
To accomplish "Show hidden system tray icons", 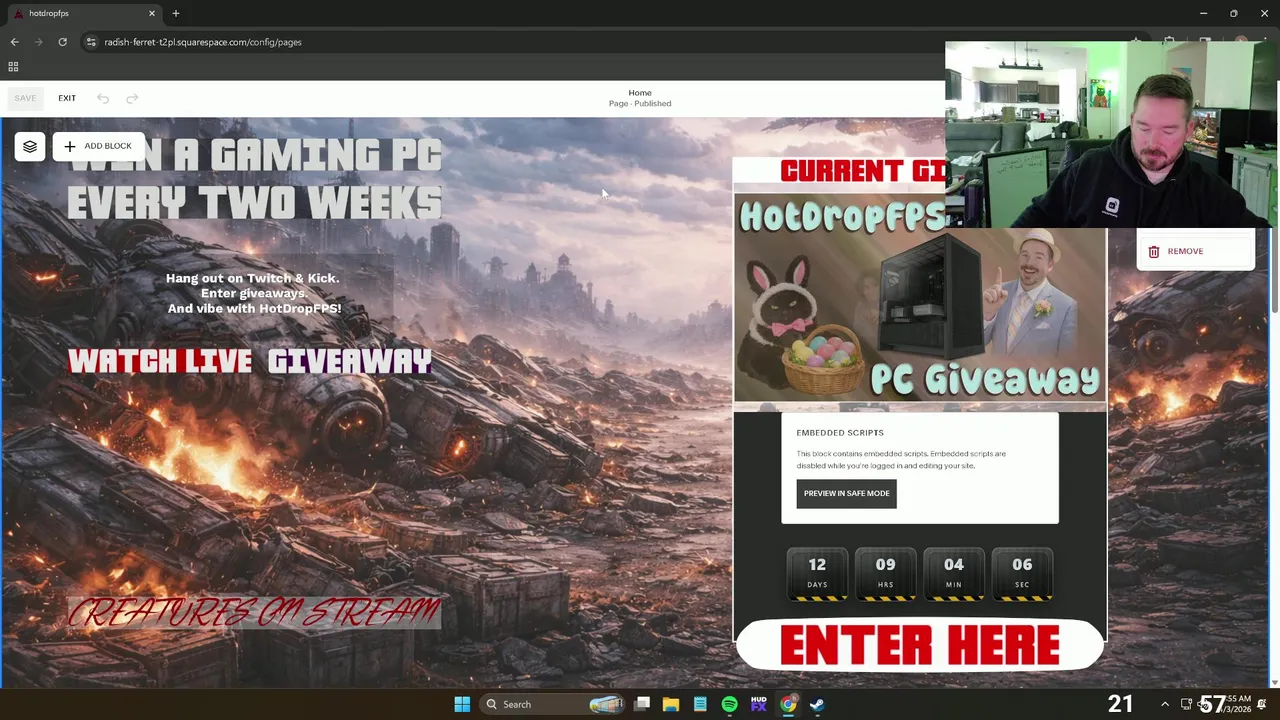I will [x=1164, y=704].
